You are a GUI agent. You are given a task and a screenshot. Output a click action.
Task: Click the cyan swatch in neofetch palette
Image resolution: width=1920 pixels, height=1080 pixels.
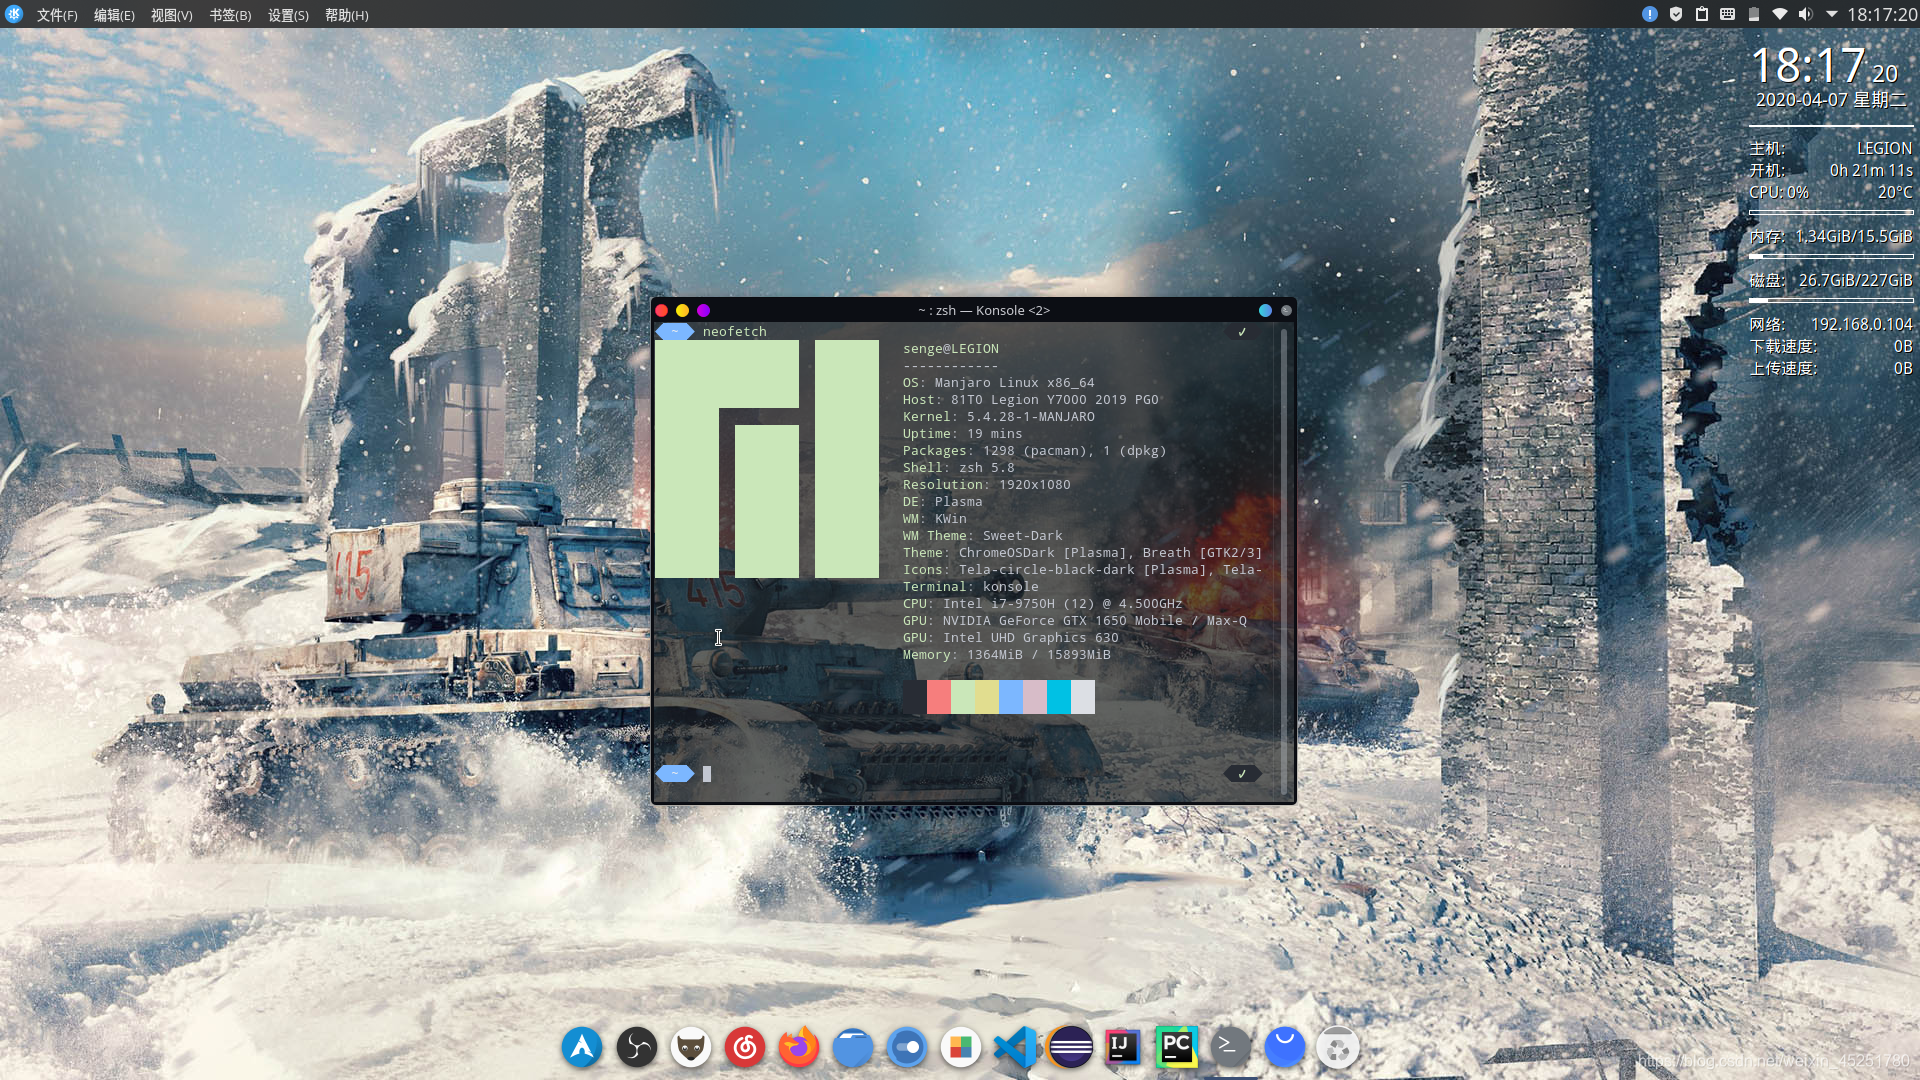point(1059,697)
